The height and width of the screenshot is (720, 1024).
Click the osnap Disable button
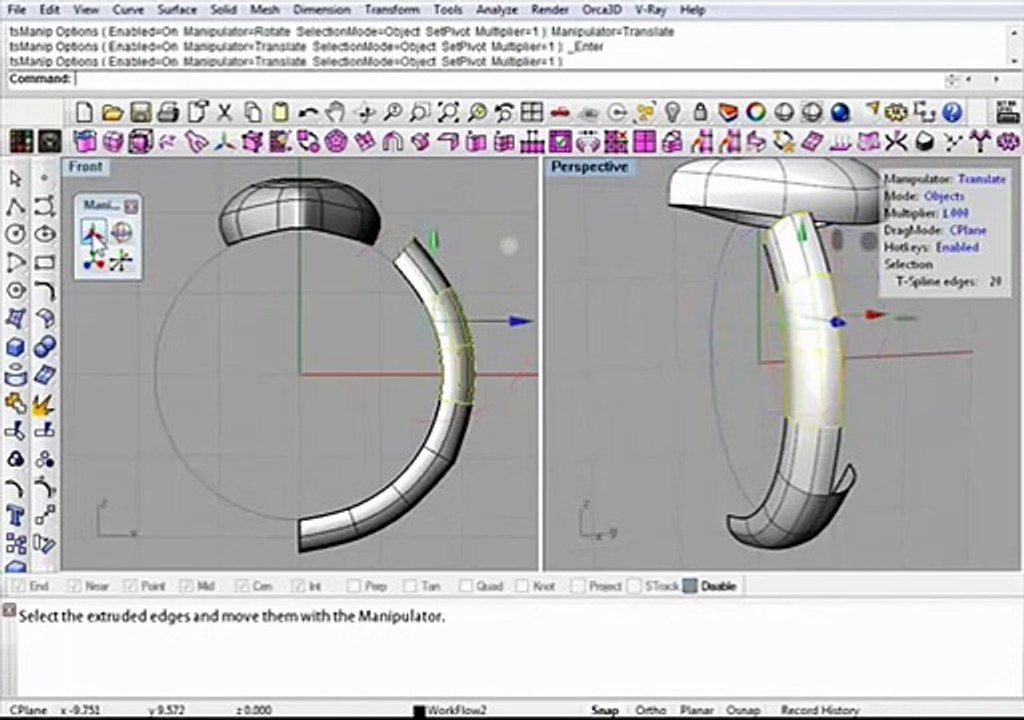coord(711,586)
